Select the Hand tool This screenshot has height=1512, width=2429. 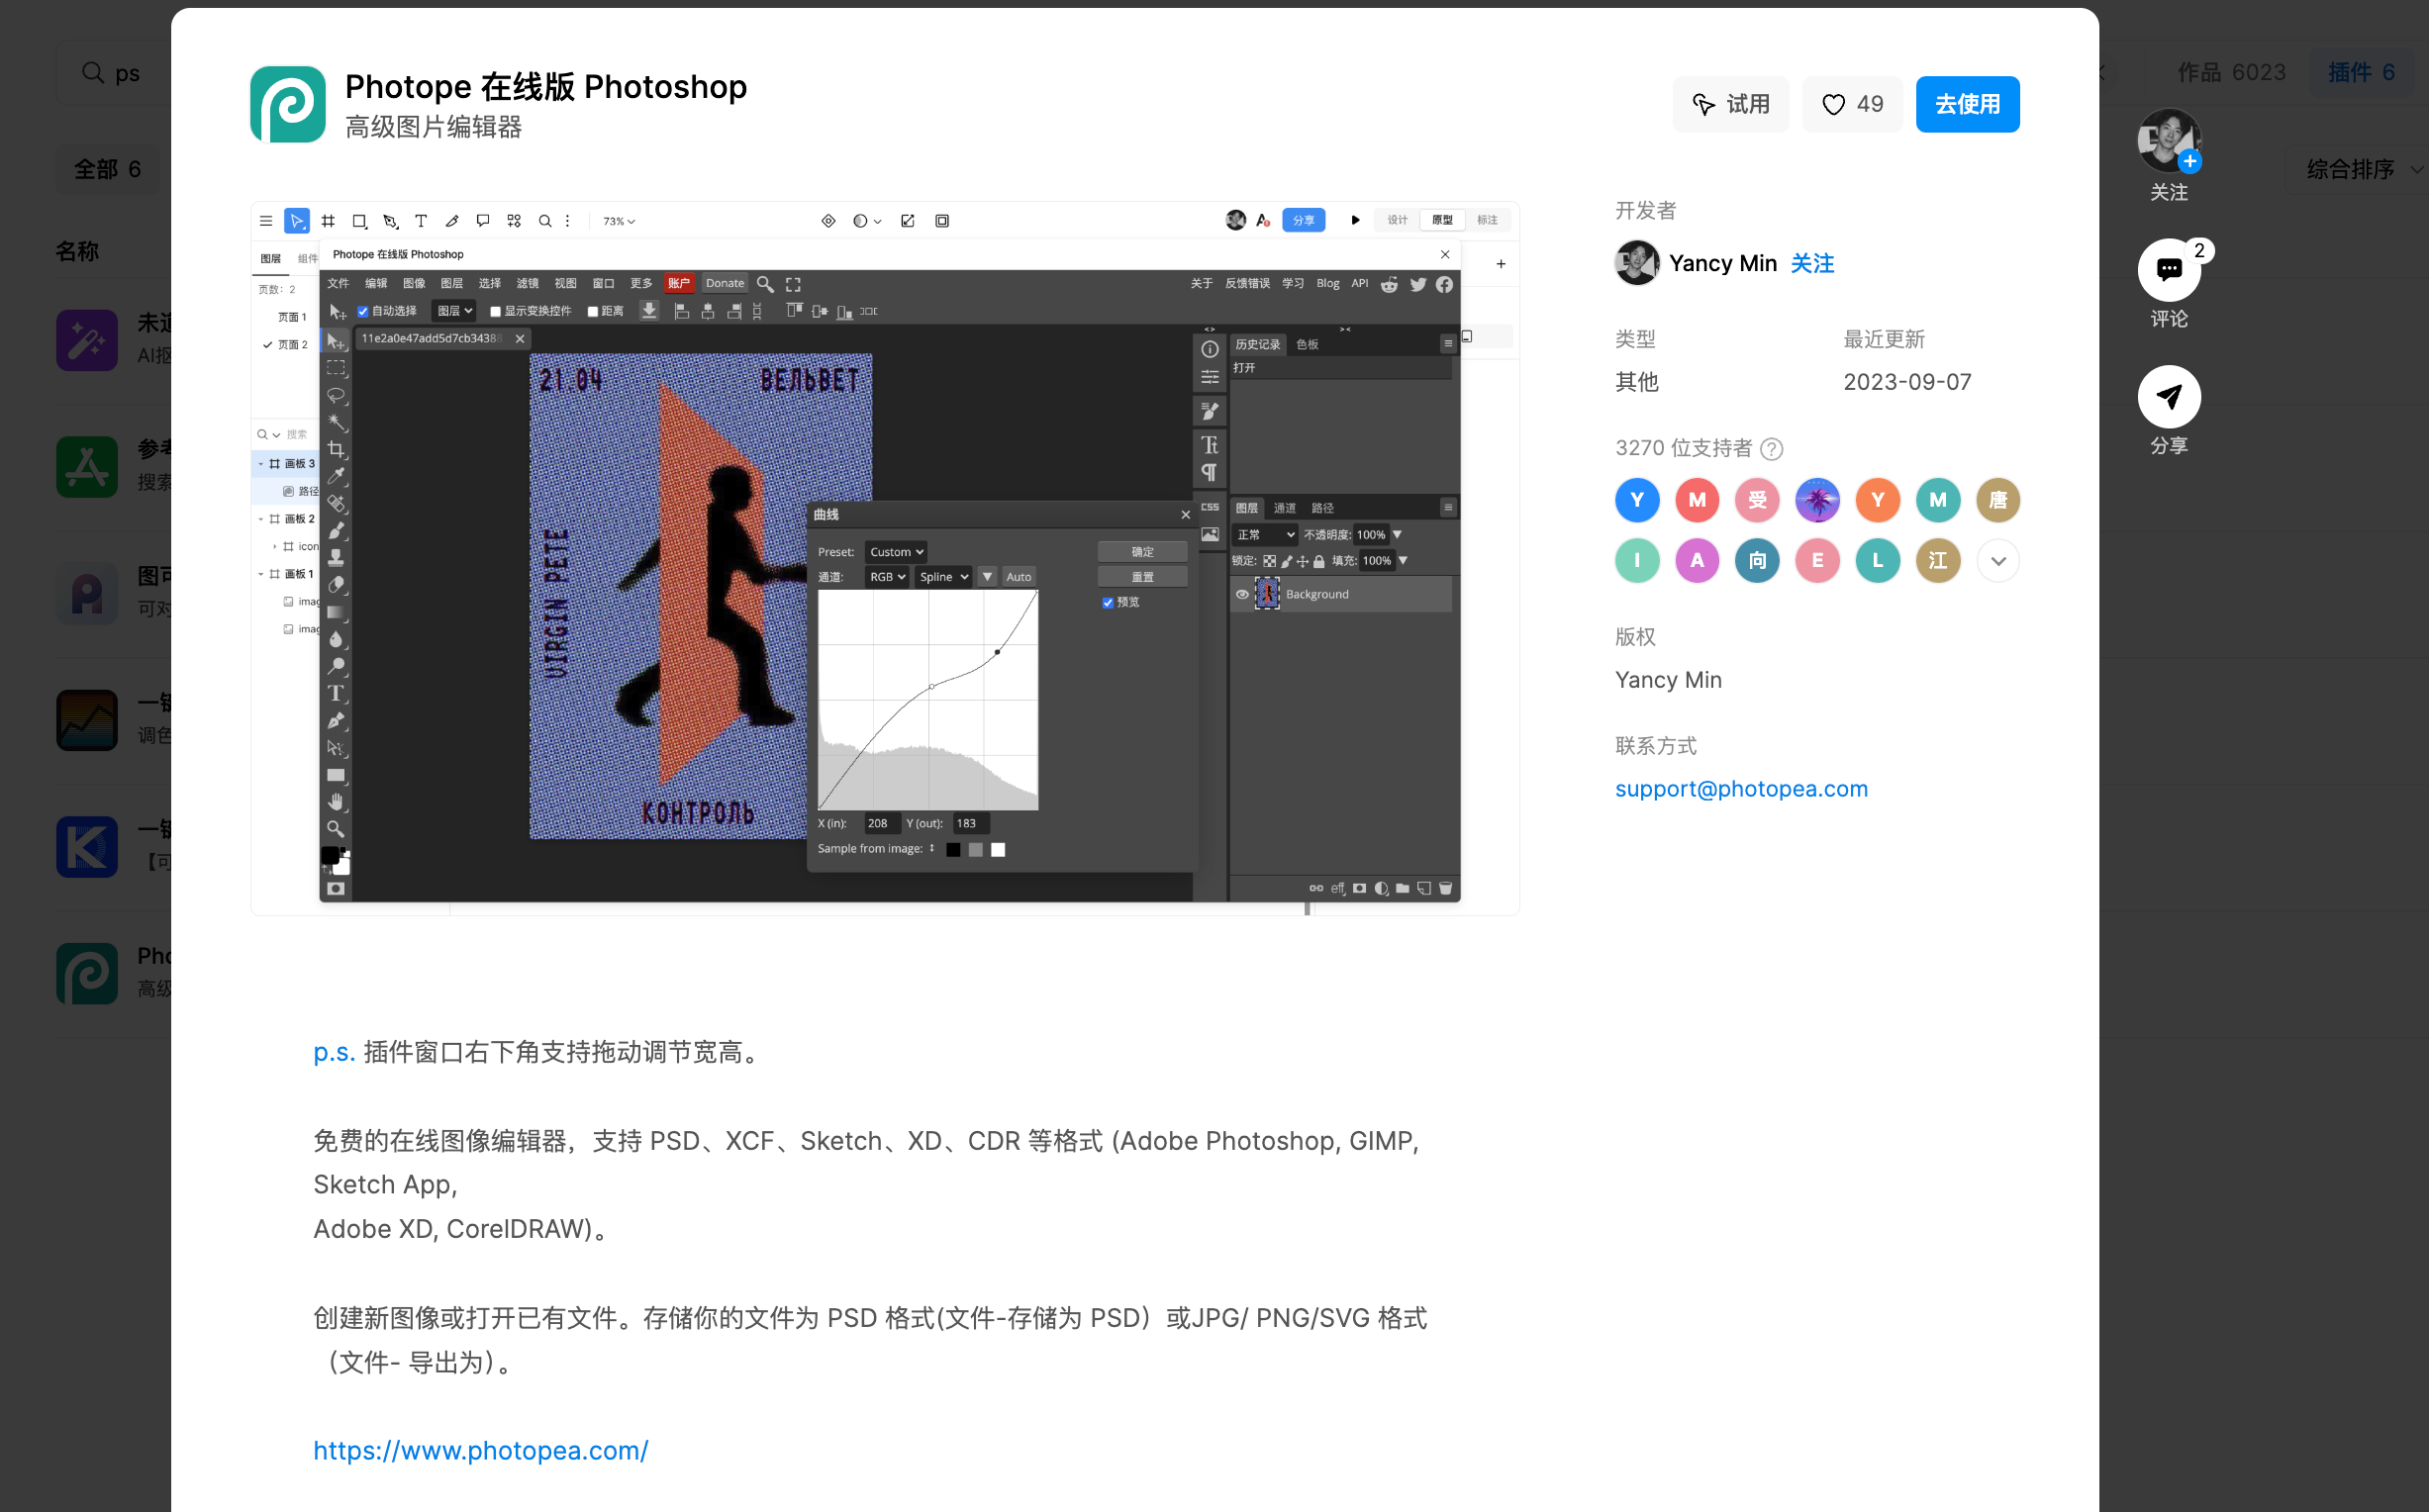pos(337,802)
